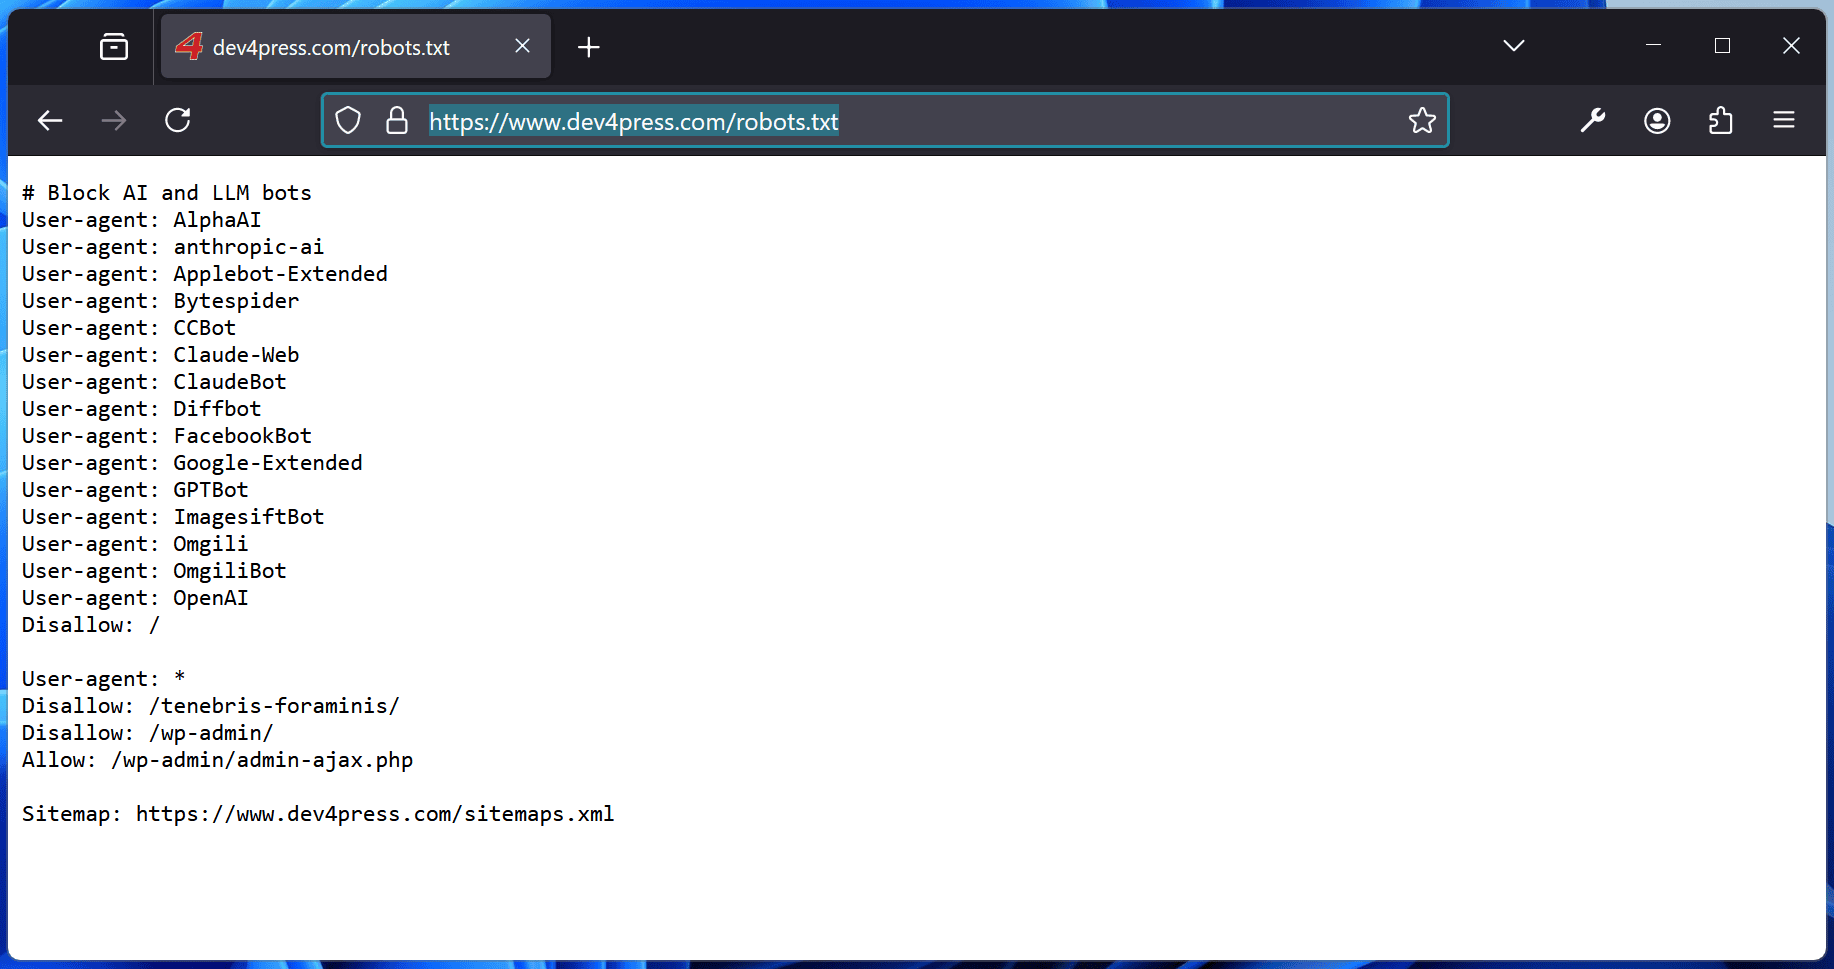Minimize the browser window
1834x969 pixels.
pos(1654,46)
